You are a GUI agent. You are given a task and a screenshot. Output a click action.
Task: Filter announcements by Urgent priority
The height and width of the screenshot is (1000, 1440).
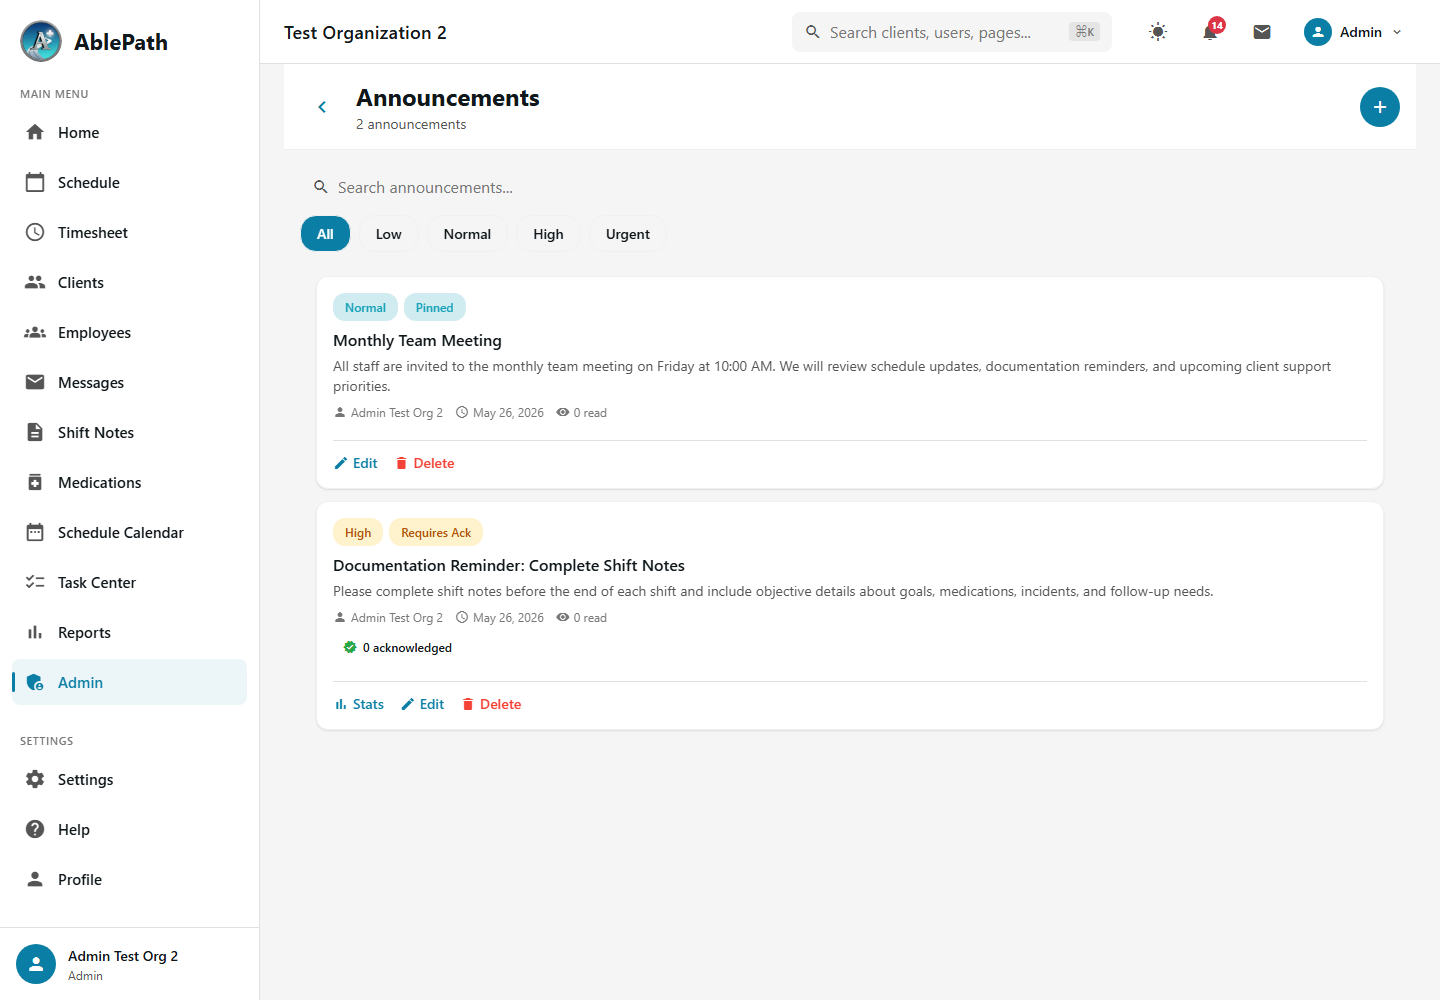628,234
